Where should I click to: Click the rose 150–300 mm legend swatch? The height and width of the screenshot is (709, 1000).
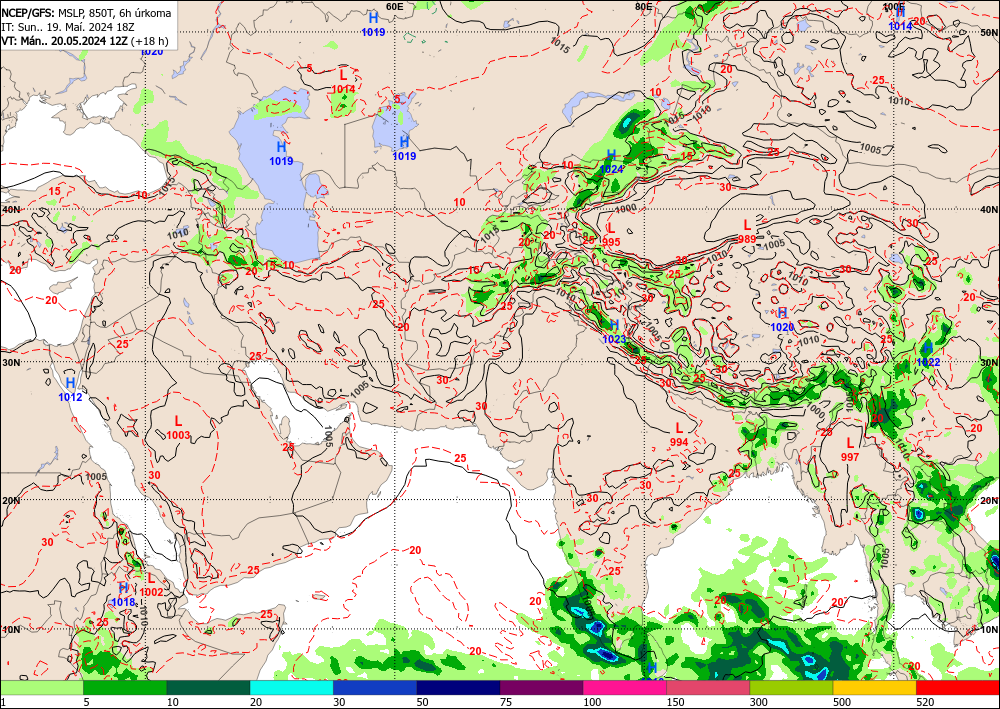[708, 688]
